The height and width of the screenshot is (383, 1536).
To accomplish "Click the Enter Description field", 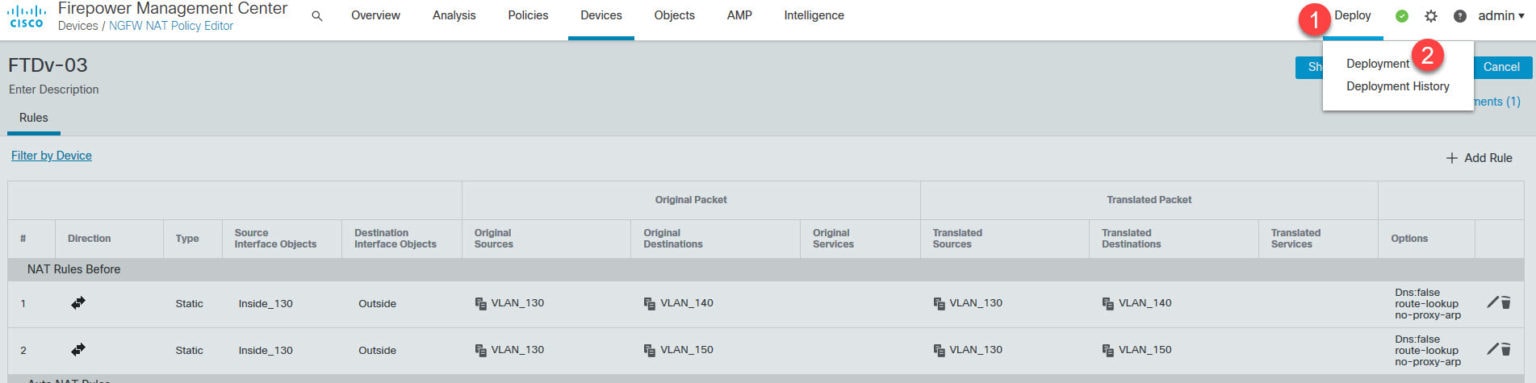I will pos(54,90).
